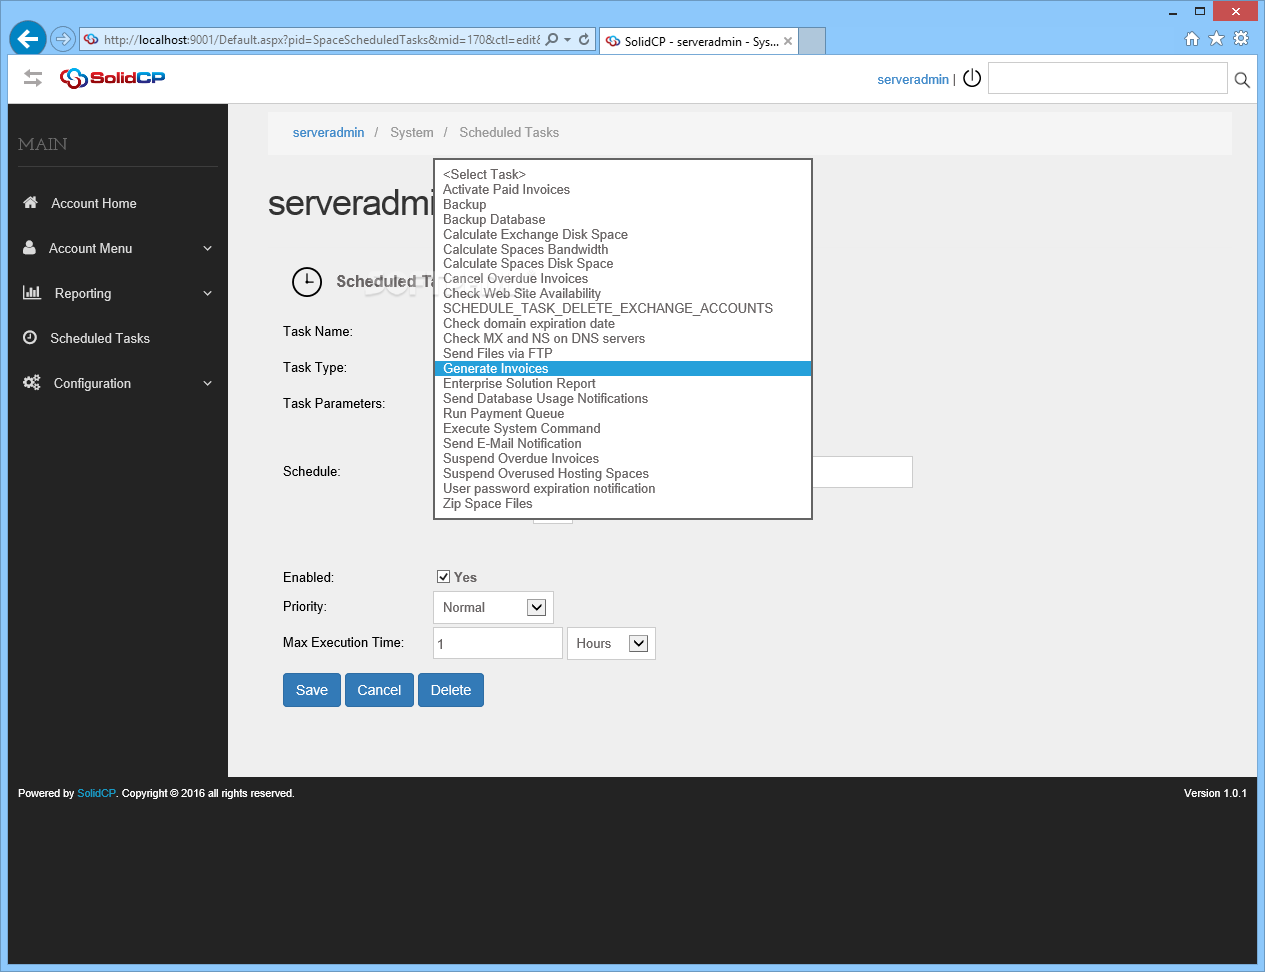Toggle the sidebar collapse arrows icon
Image resolution: width=1265 pixels, height=972 pixels.
click(x=33, y=78)
